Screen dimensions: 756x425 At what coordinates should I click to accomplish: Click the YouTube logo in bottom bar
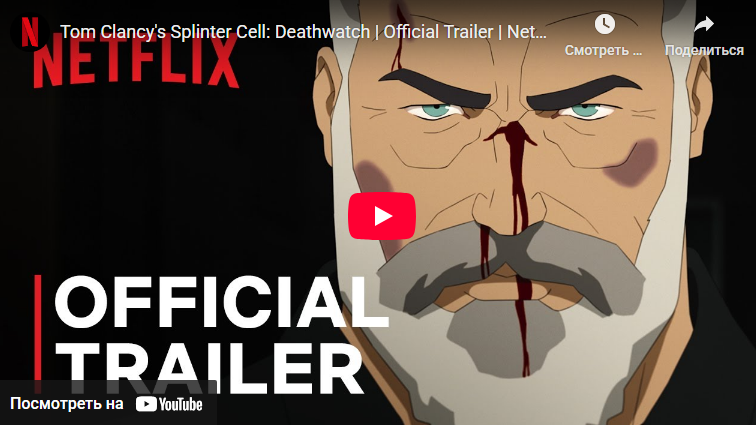point(169,404)
